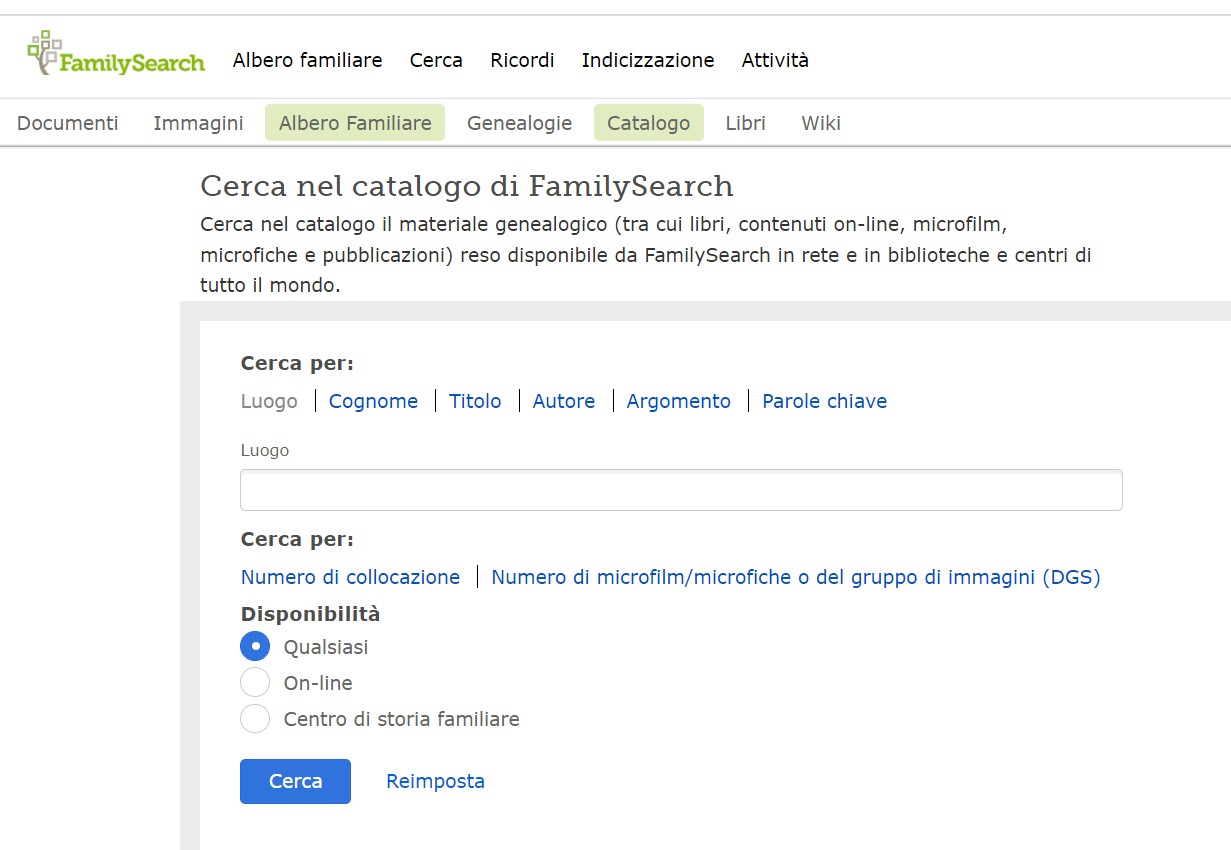Select the On-line availability radio button

(255, 683)
